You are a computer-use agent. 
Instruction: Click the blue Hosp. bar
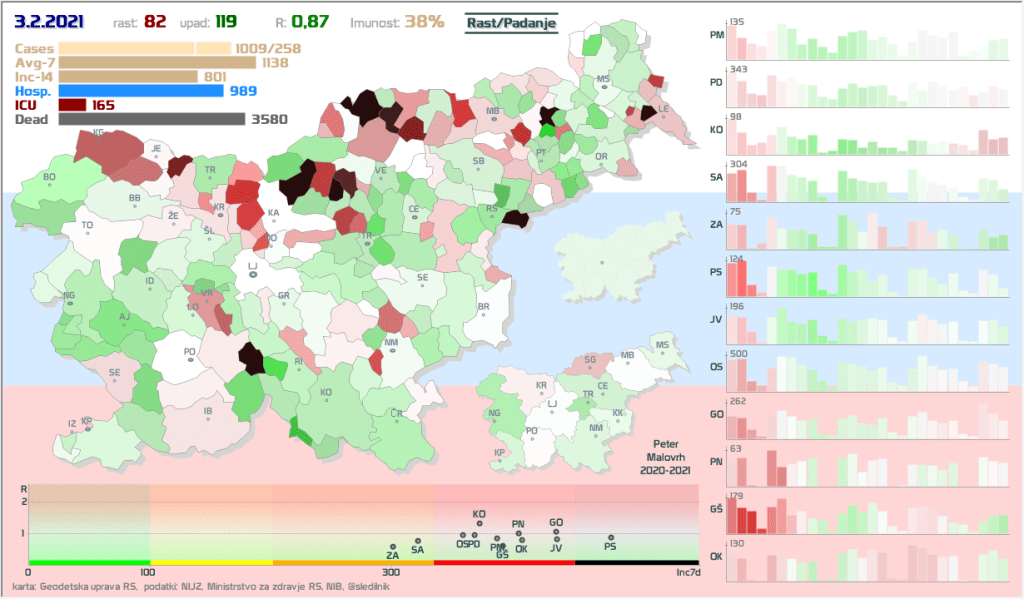click(141, 90)
